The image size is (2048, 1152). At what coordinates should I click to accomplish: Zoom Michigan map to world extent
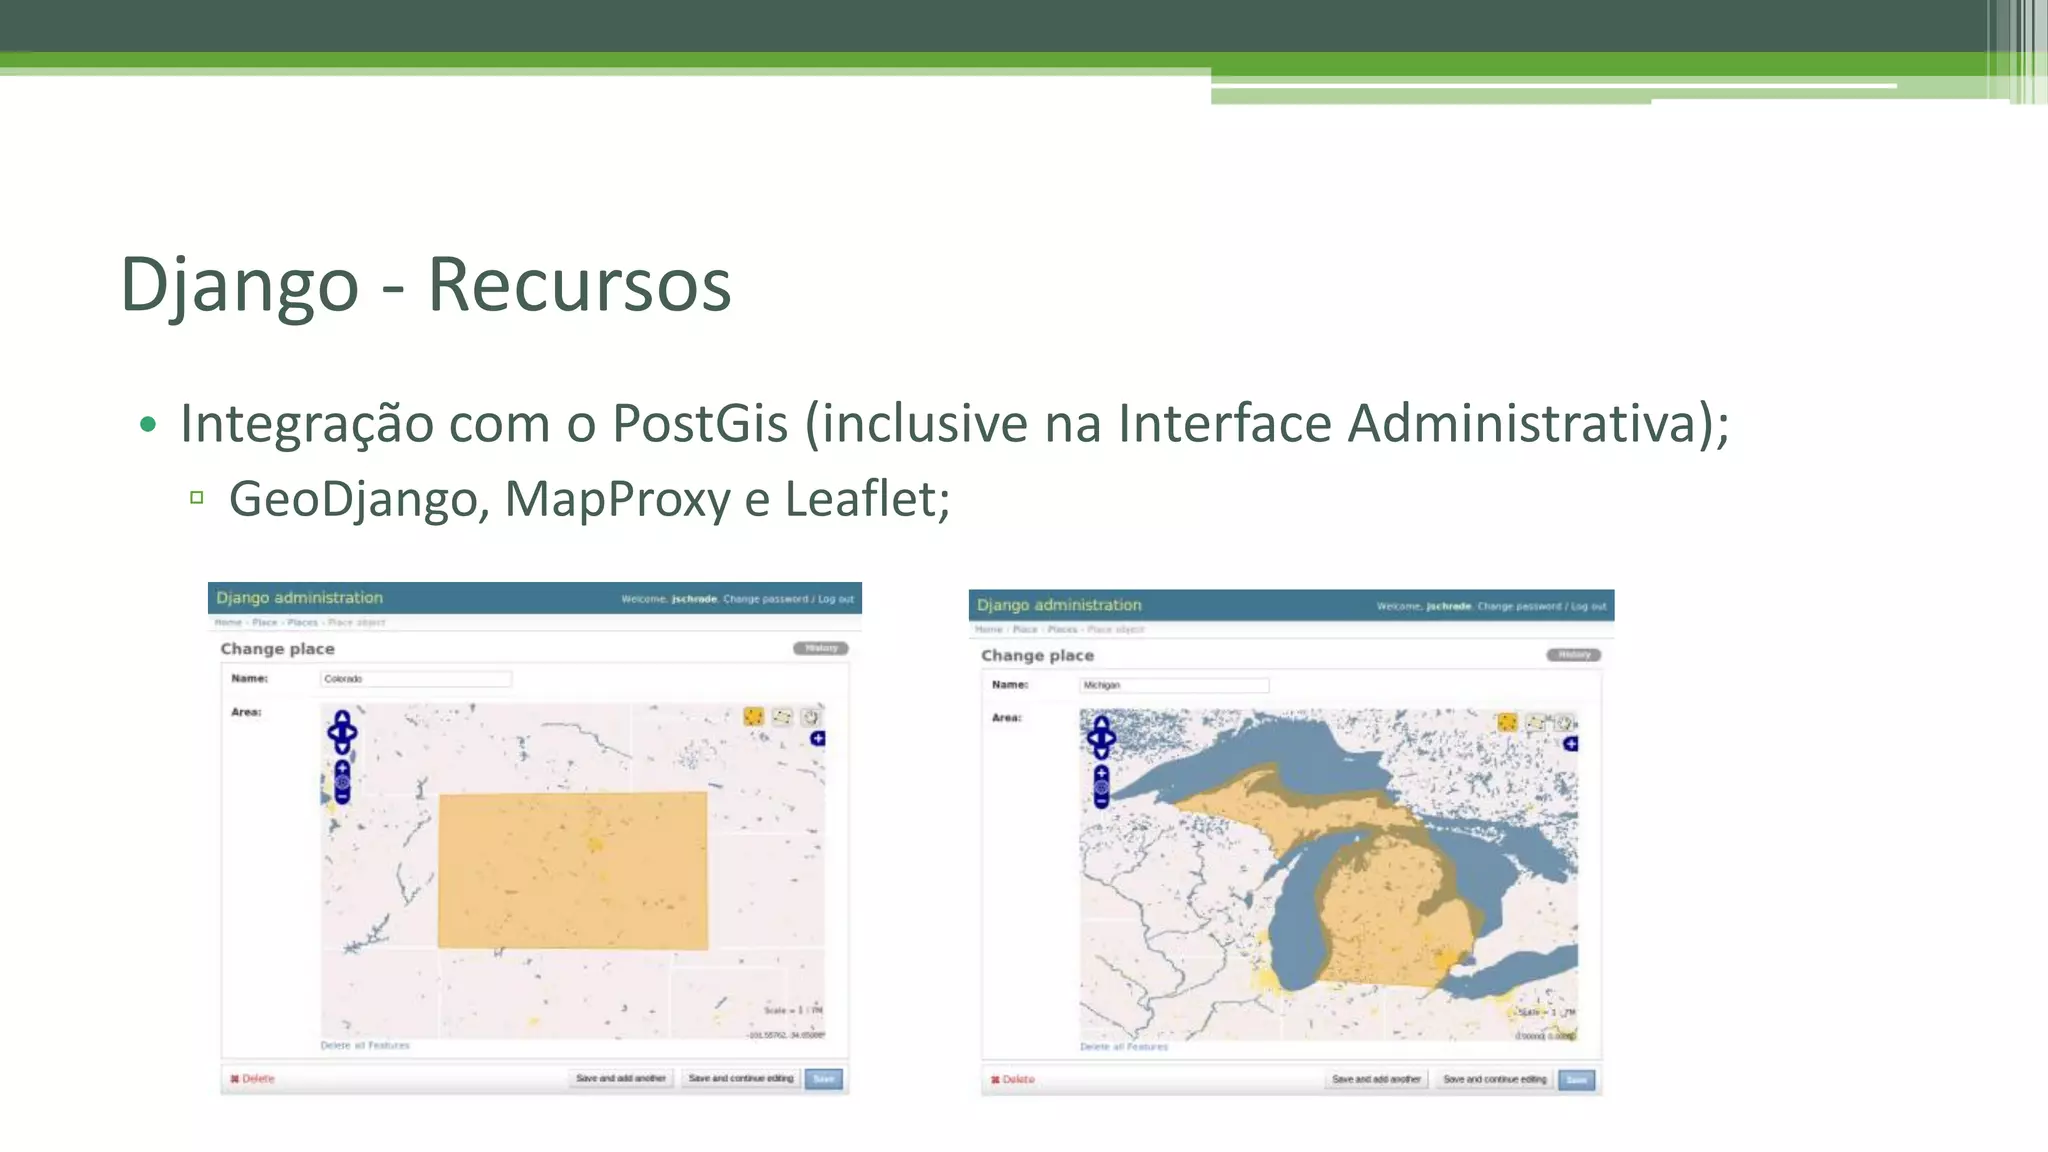click(x=1101, y=787)
